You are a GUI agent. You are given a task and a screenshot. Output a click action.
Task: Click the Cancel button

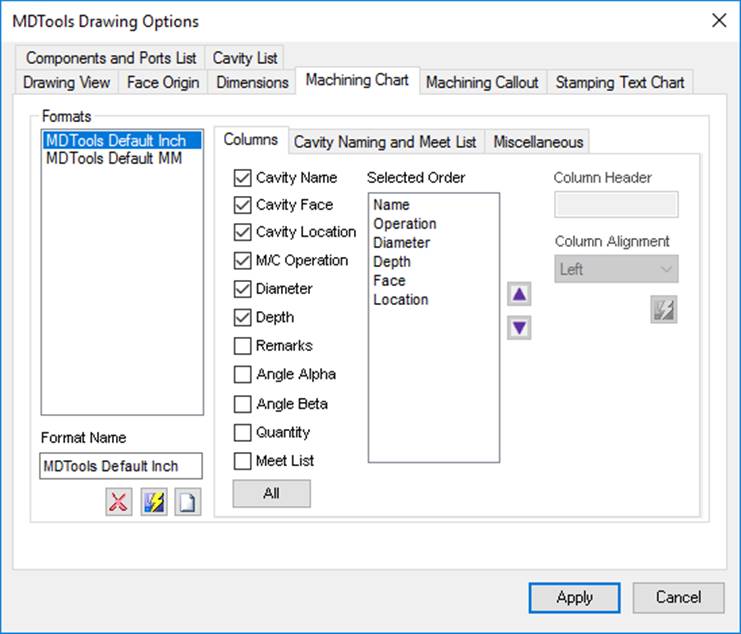point(678,598)
